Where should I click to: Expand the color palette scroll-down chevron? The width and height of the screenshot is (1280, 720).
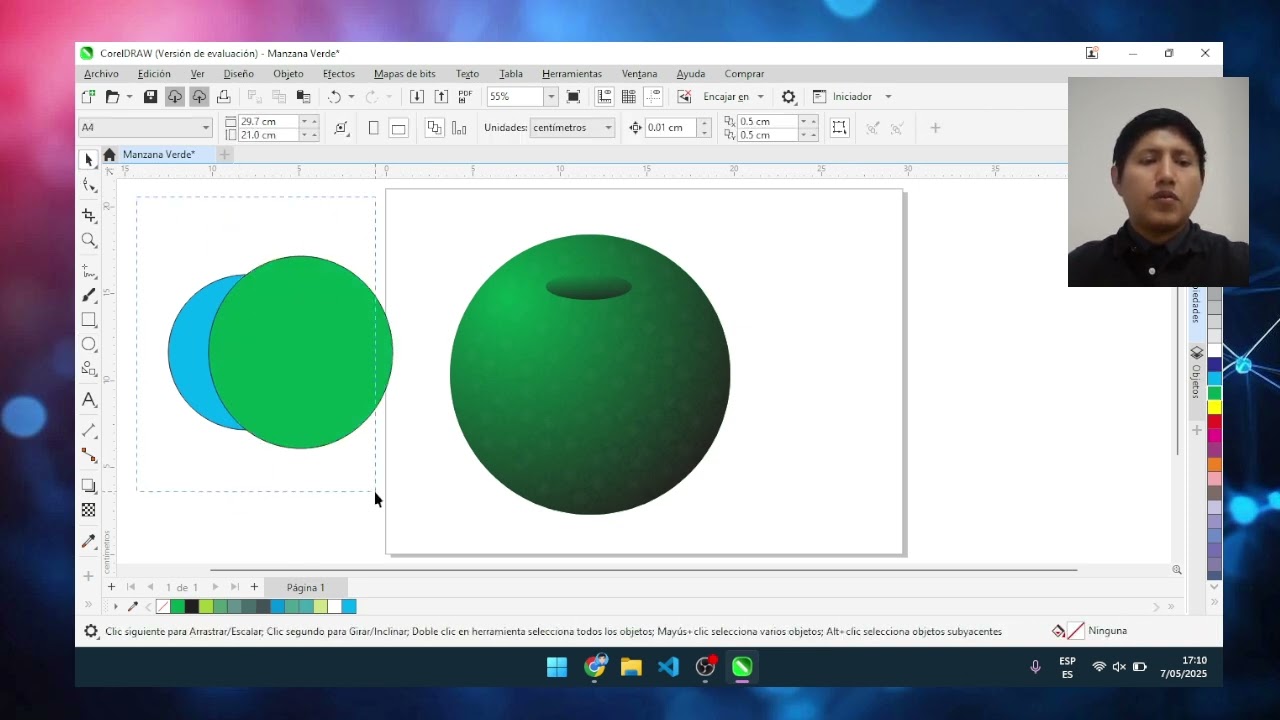(1215, 588)
